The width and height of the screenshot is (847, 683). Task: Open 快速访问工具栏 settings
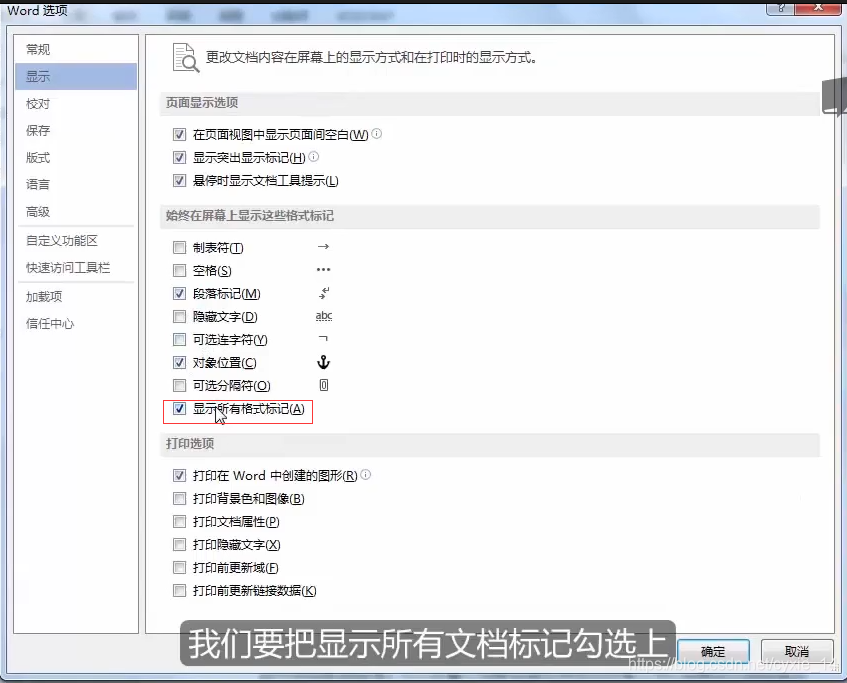(x=76, y=267)
